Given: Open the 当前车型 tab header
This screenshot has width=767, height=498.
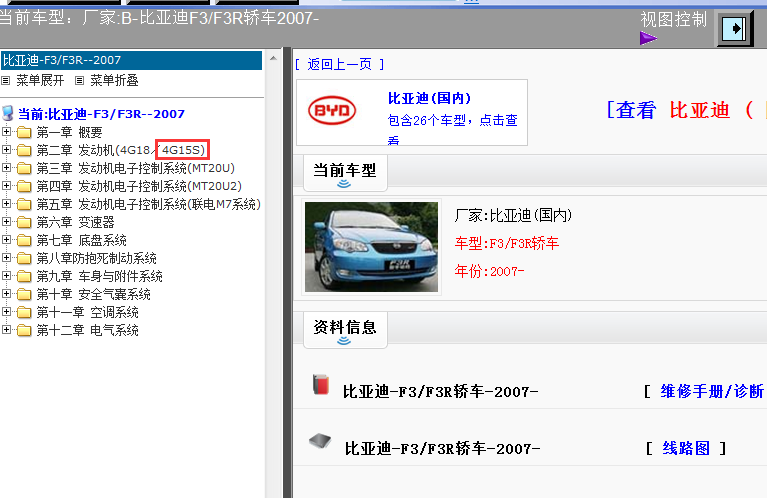Looking at the screenshot, I should point(345,173).
